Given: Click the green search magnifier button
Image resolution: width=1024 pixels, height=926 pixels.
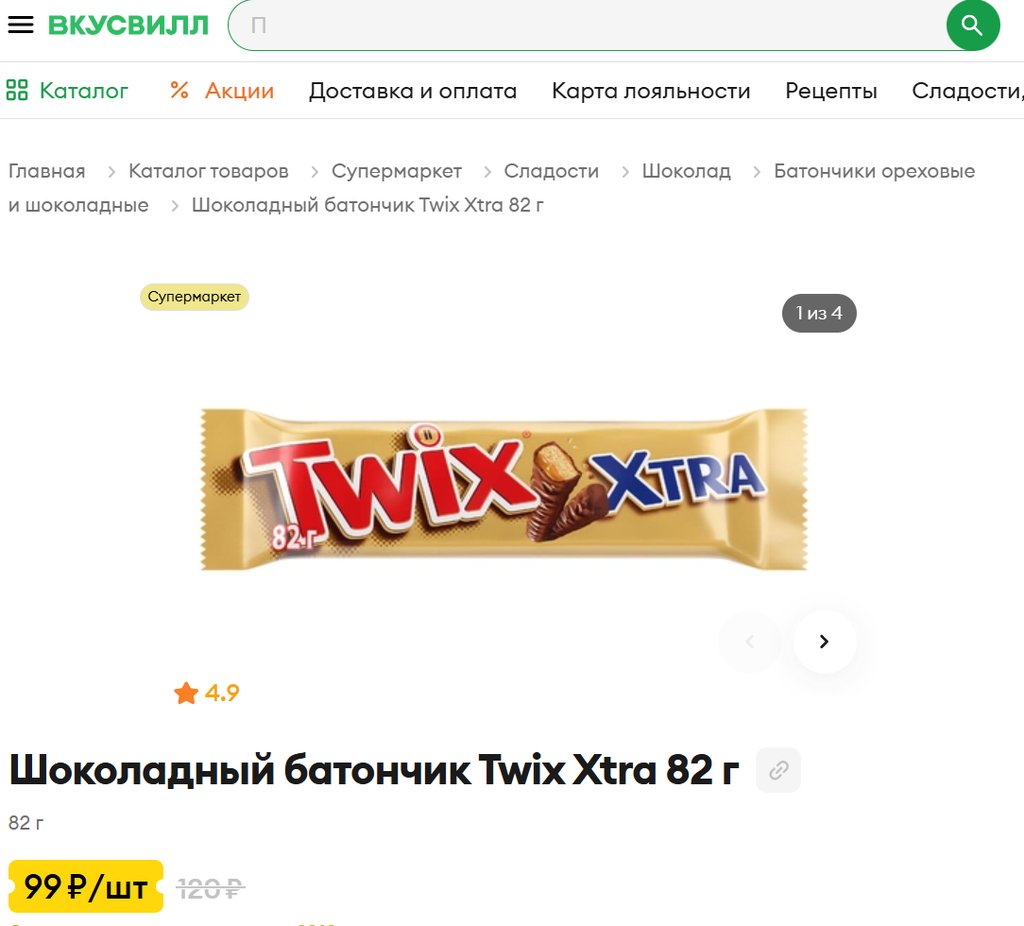Looking at the screenshot, I should click(x=972, y=25).
